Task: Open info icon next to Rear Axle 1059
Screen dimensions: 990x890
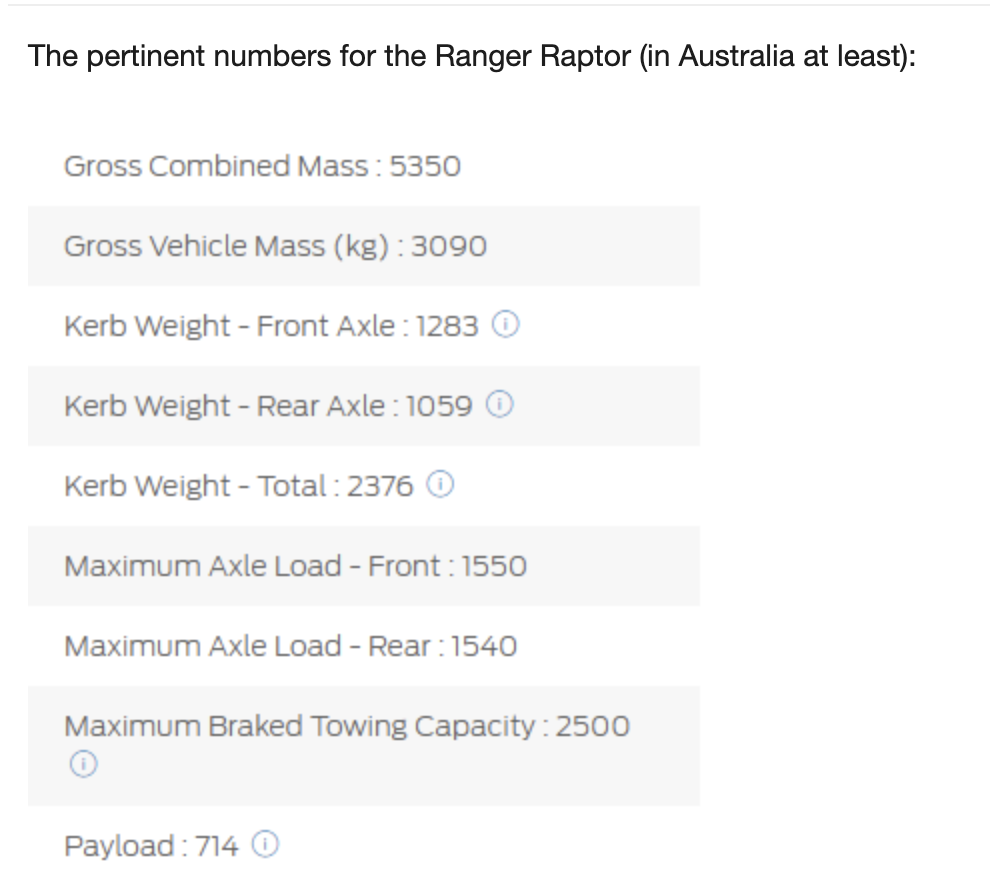Action: (500, 406)
